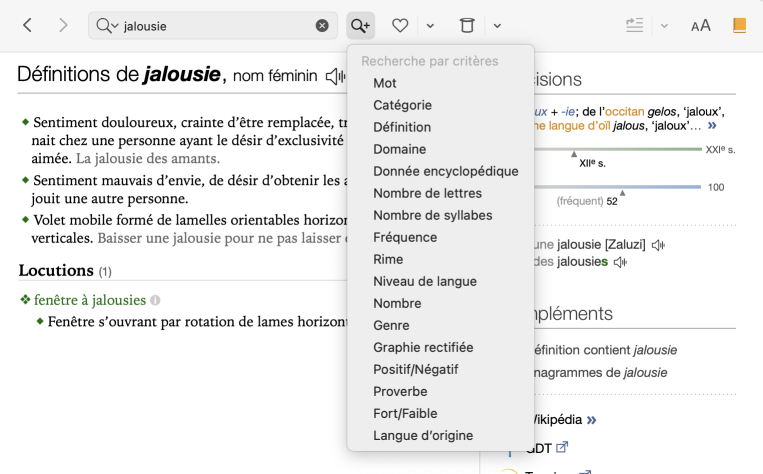Add jalousie to favorites with heart icon

(x=400, y=25)
